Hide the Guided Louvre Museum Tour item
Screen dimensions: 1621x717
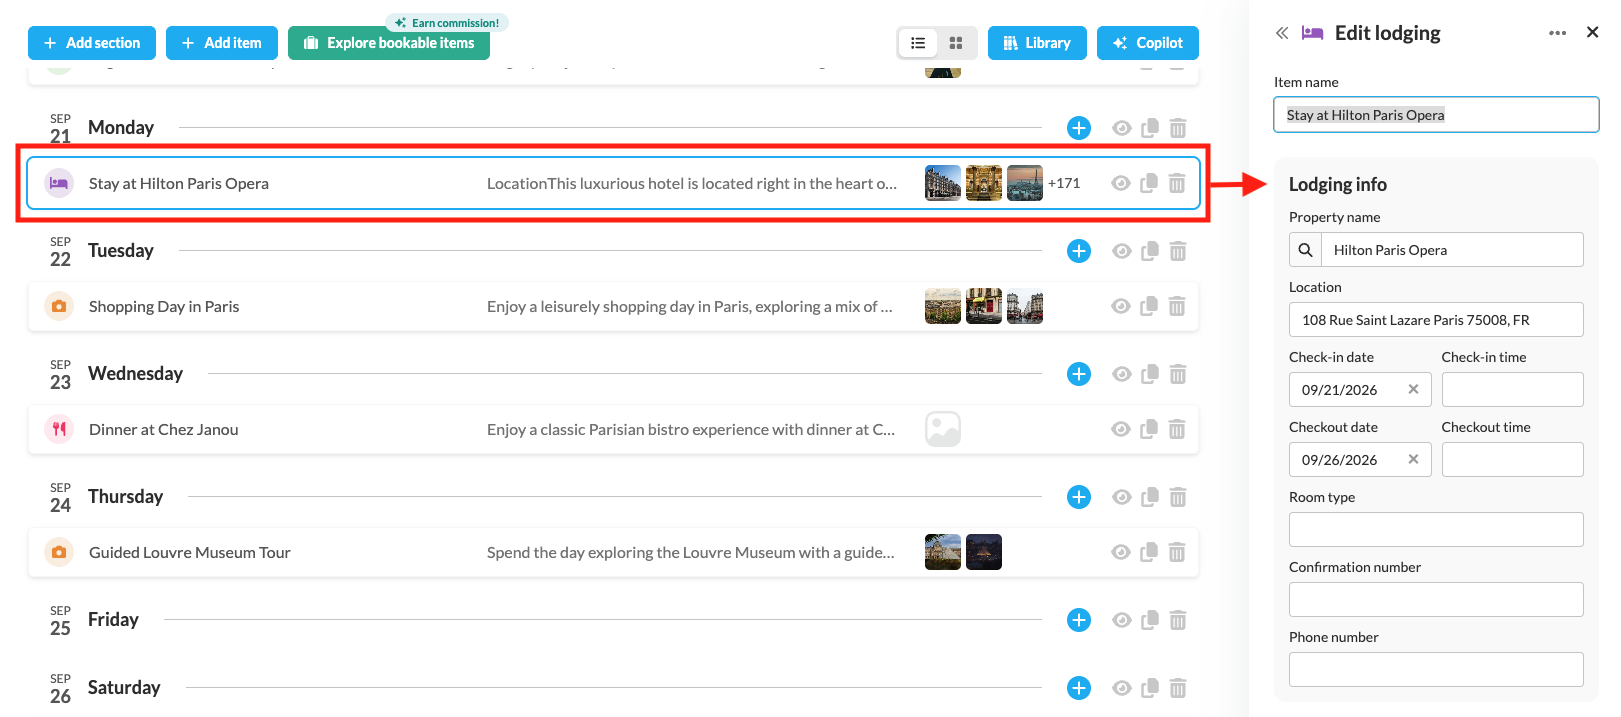[x=1121, y=552]
